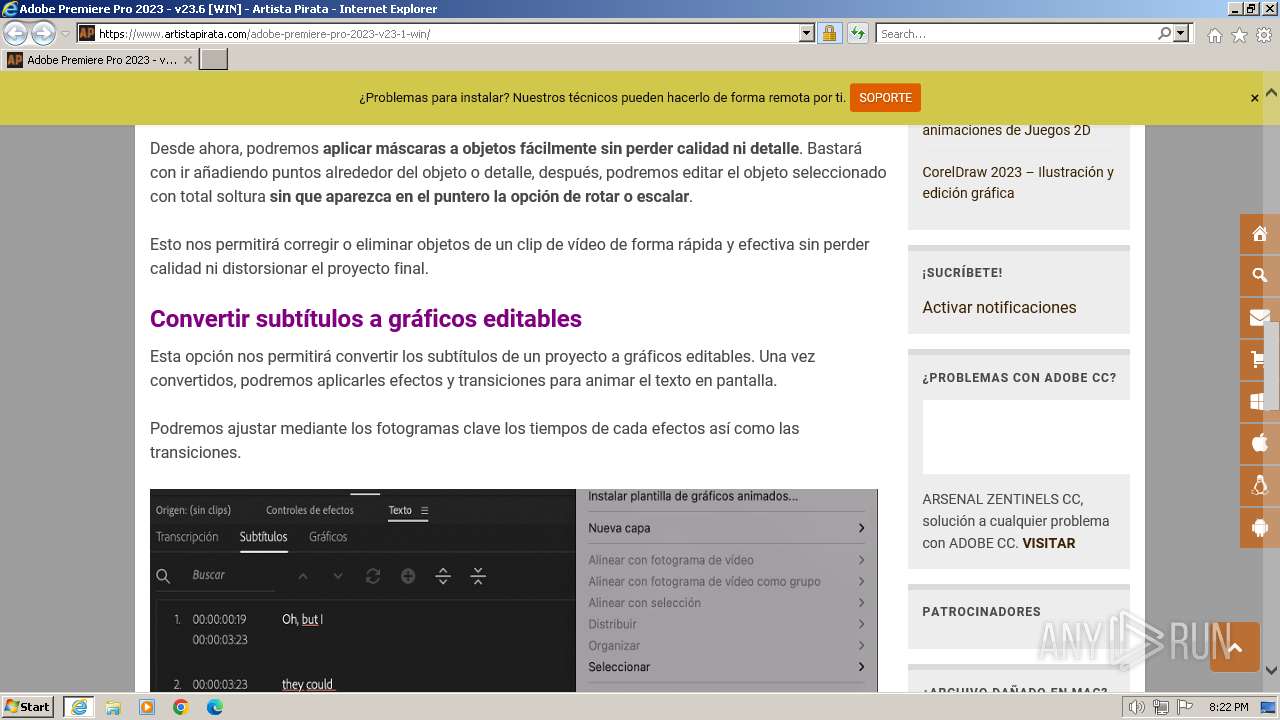
Task: Select the Transcripción tab in the screenshot image
Action: 187,537
